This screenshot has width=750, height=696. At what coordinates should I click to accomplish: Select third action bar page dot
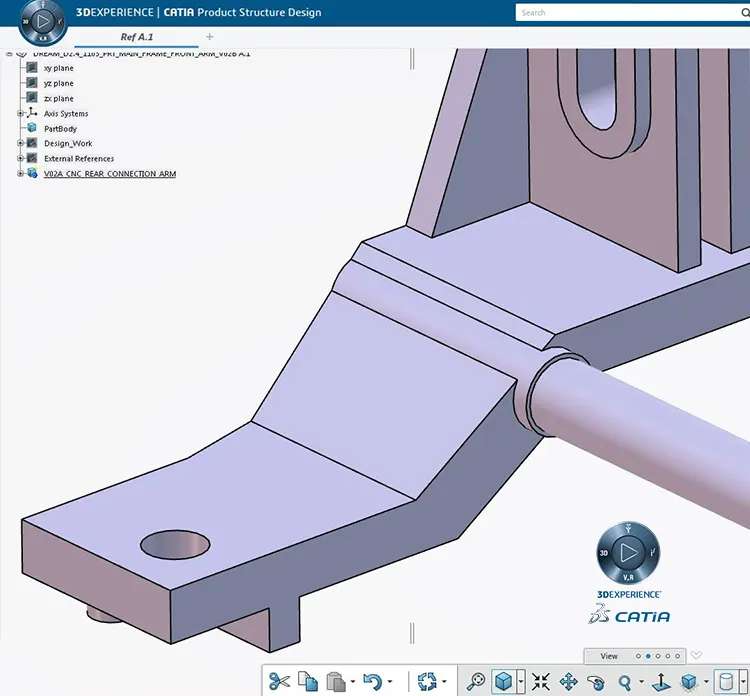coord(658,656)
